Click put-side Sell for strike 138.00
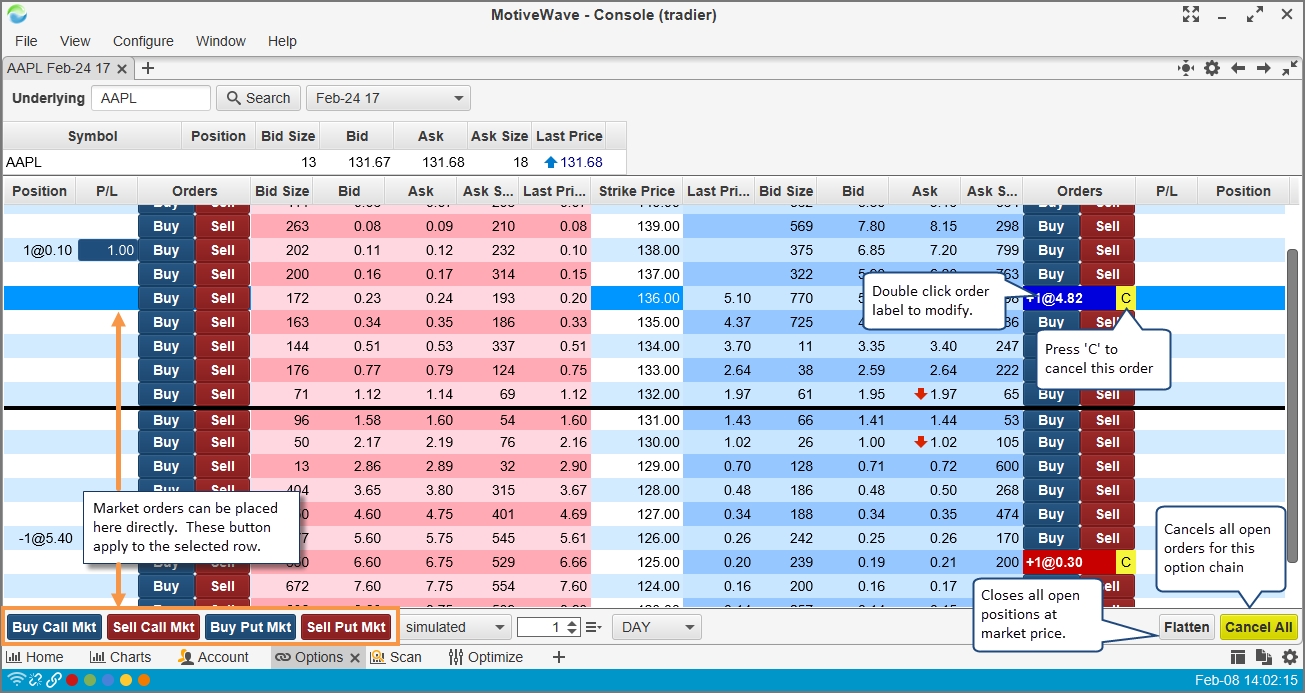Screen dimensions: 1305x693 pos(1108,250)
